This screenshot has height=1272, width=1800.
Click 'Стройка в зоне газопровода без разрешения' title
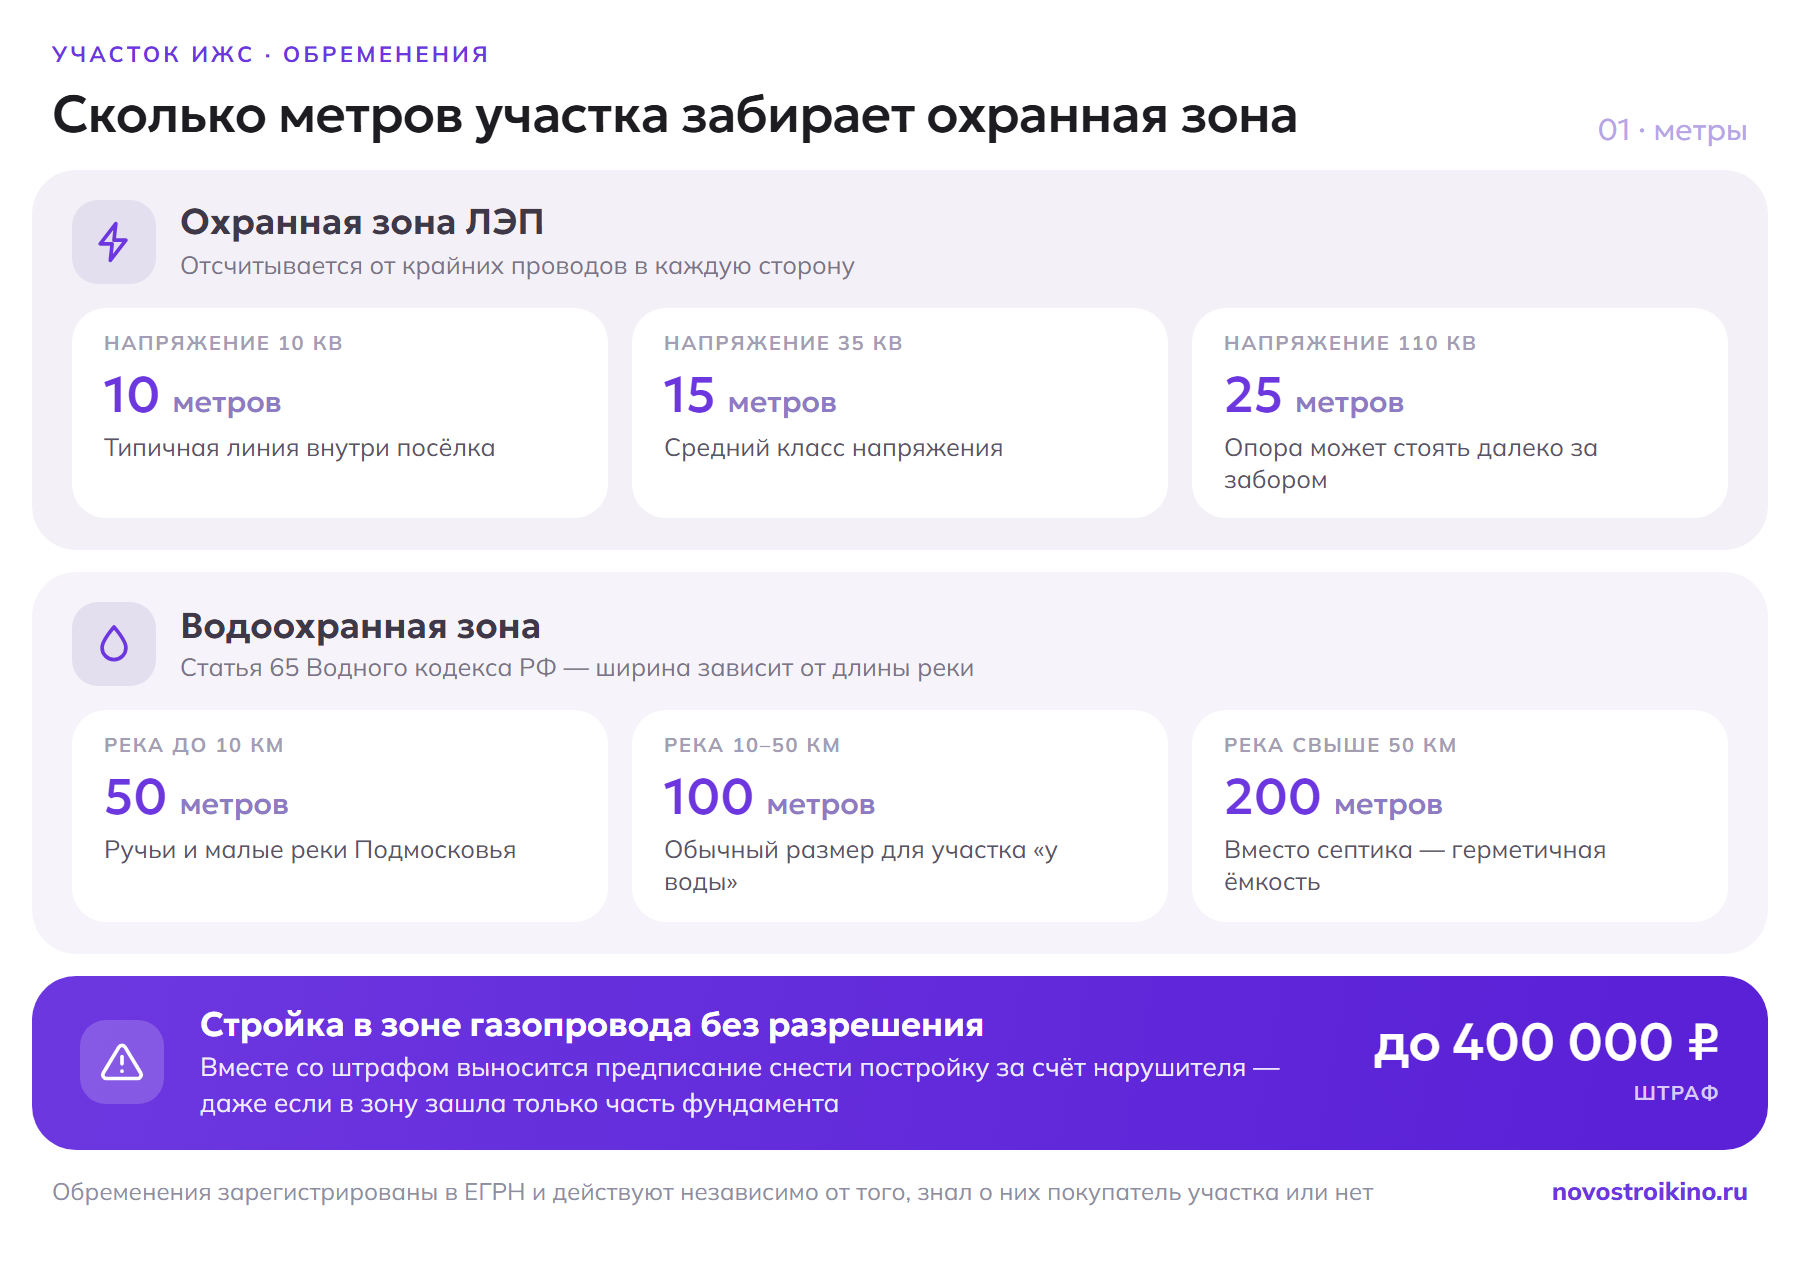coord(592,1025)
